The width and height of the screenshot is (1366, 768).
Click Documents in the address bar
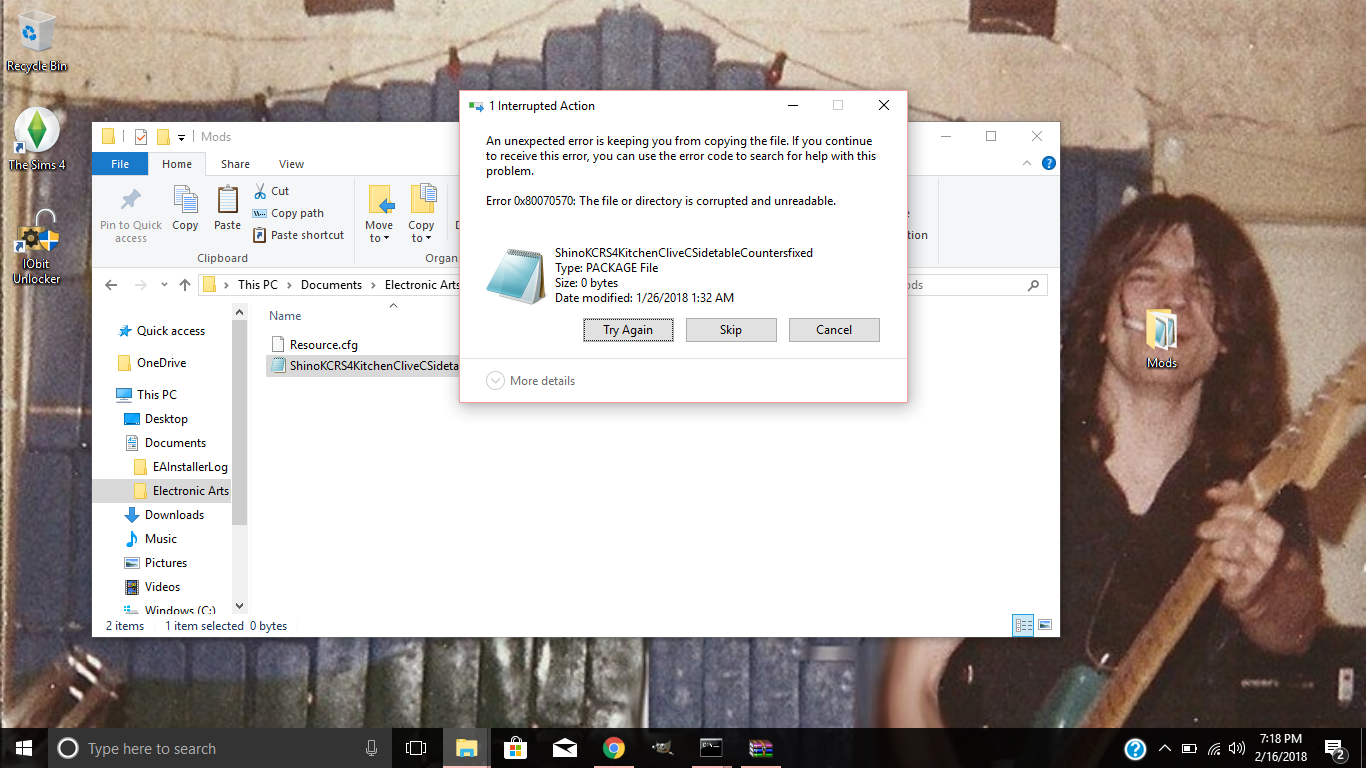point(331,285)
